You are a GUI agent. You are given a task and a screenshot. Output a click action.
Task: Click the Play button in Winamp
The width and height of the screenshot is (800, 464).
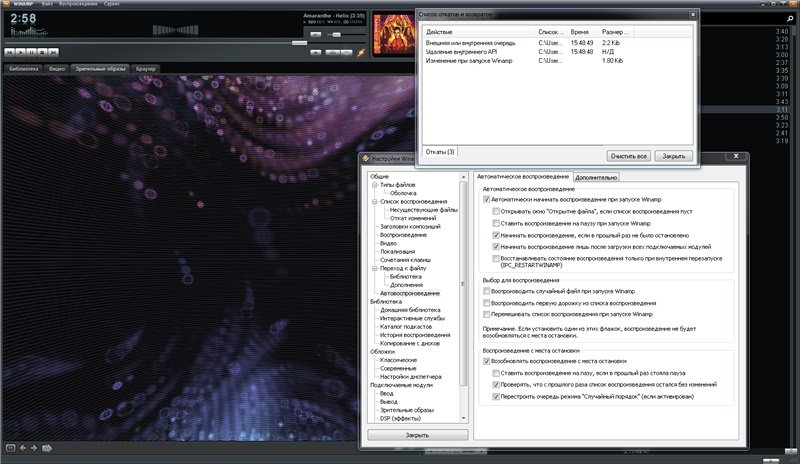click(20, 50)
